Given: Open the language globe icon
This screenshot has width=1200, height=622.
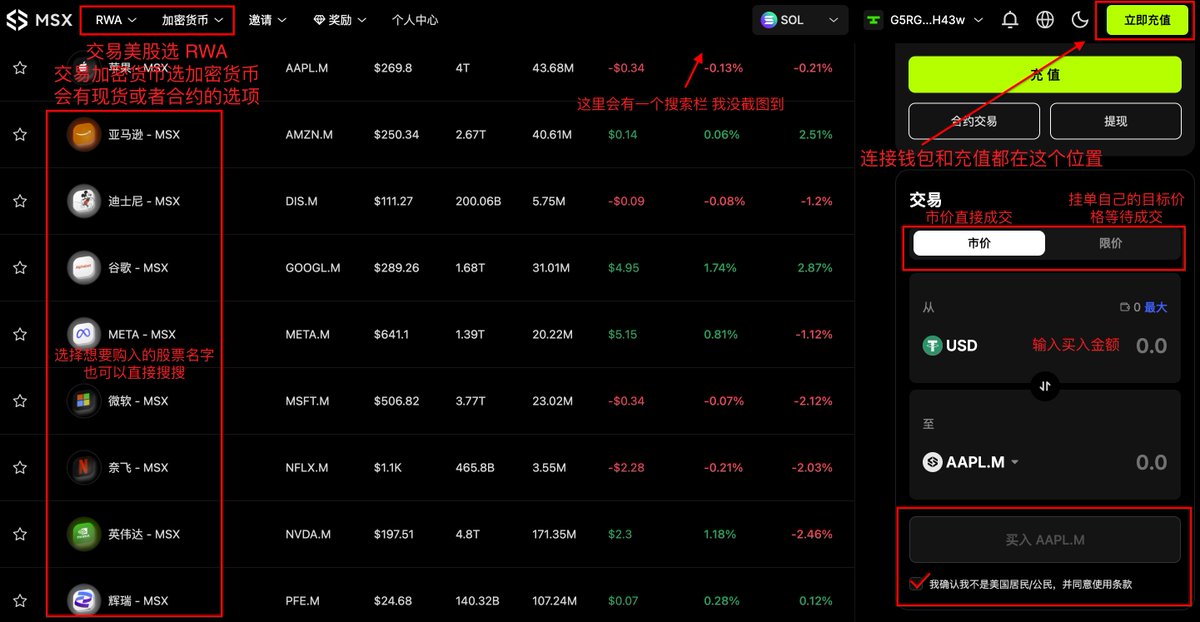Looking at the screenshot, I should 1045,20.
